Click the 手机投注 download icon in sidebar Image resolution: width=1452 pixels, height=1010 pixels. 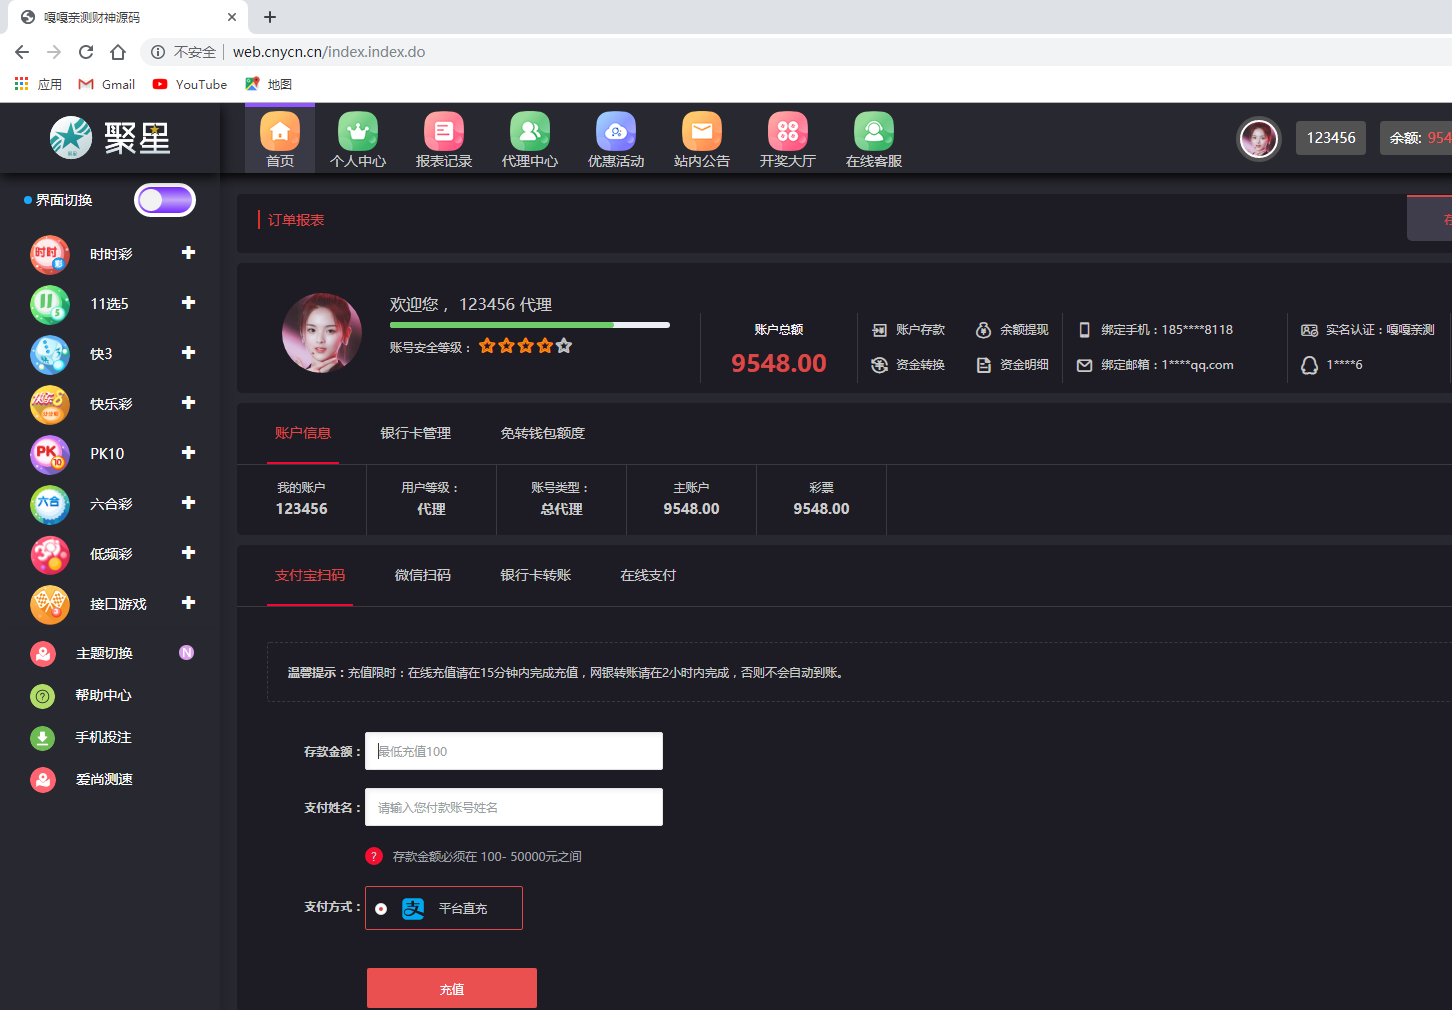(43, 738)
